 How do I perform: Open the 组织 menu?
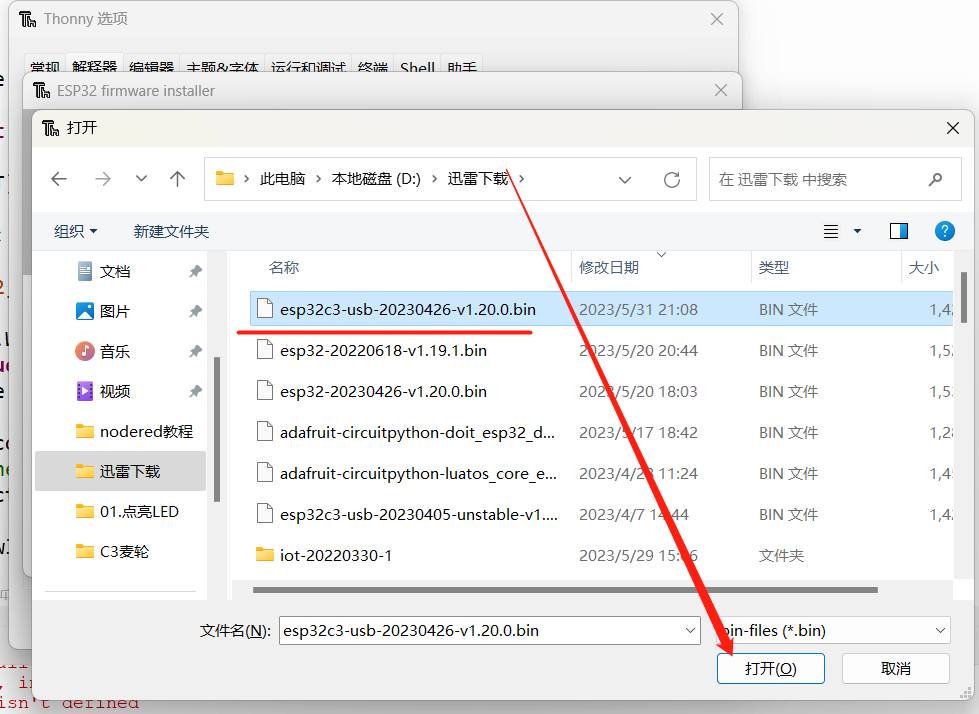pyautogui.click(x=76, y=232)
